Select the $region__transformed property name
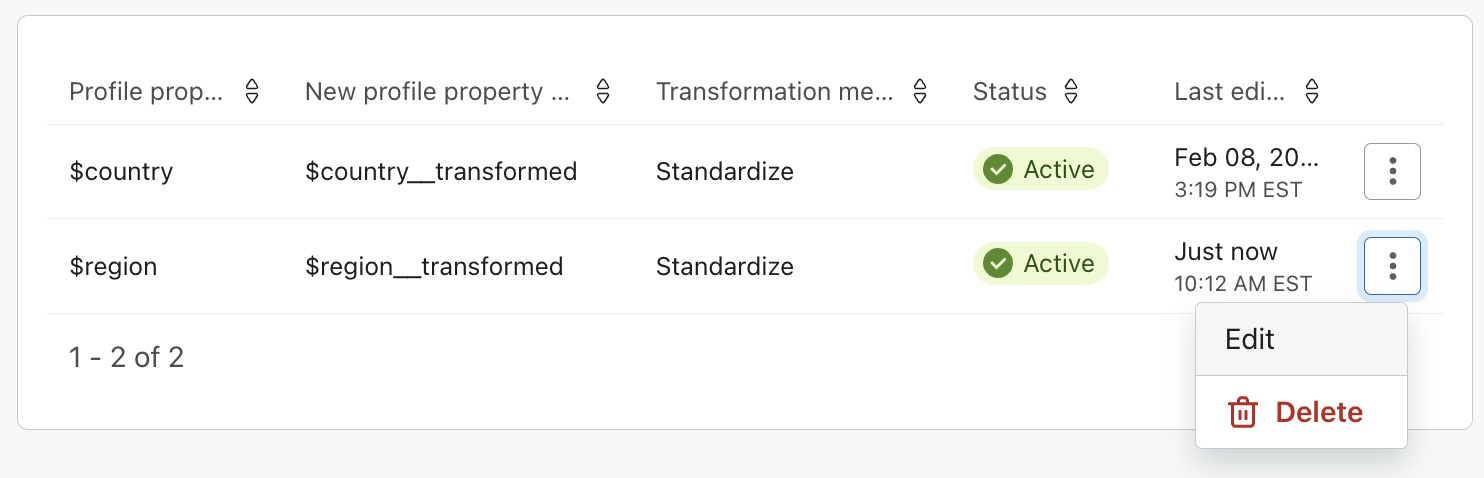 (x=434, y=267)
